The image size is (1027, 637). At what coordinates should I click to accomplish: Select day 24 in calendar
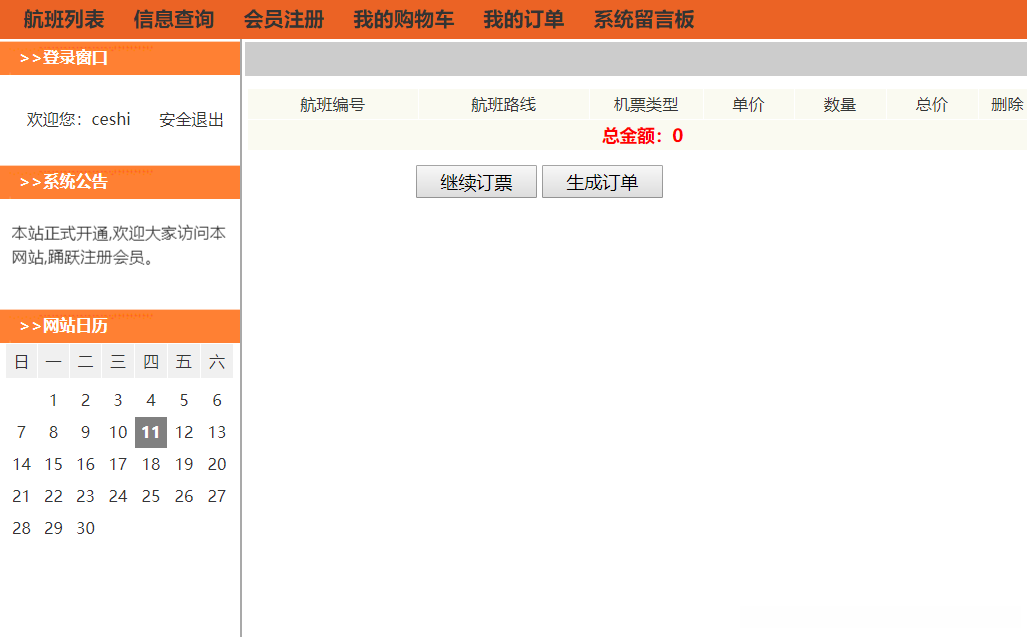[118, 496]
